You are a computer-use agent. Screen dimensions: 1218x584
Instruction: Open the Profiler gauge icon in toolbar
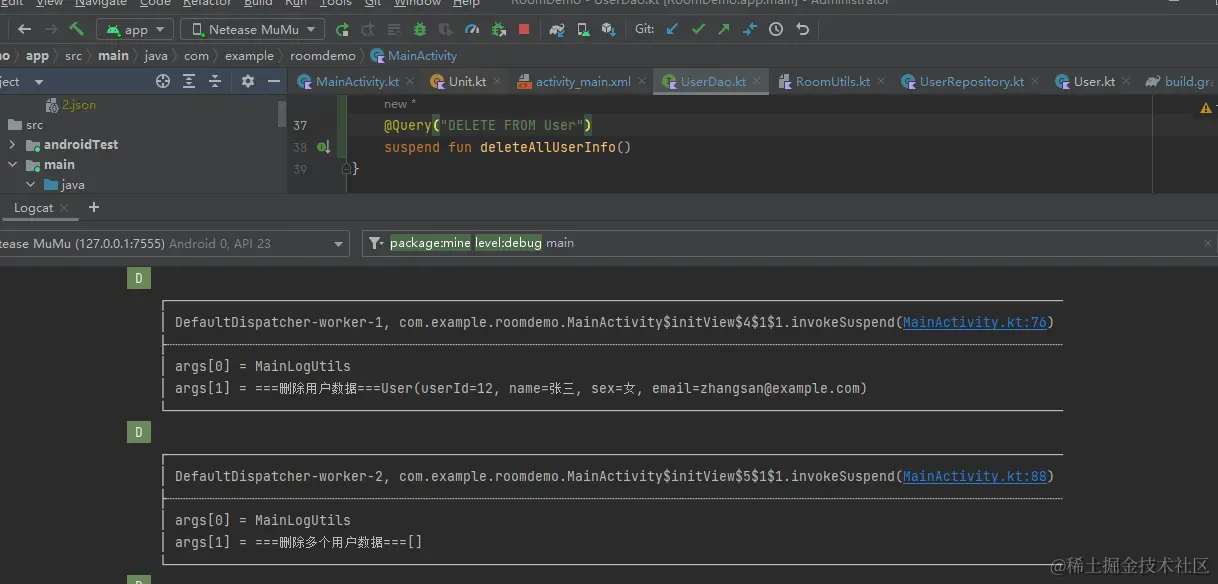click(472, 30)
